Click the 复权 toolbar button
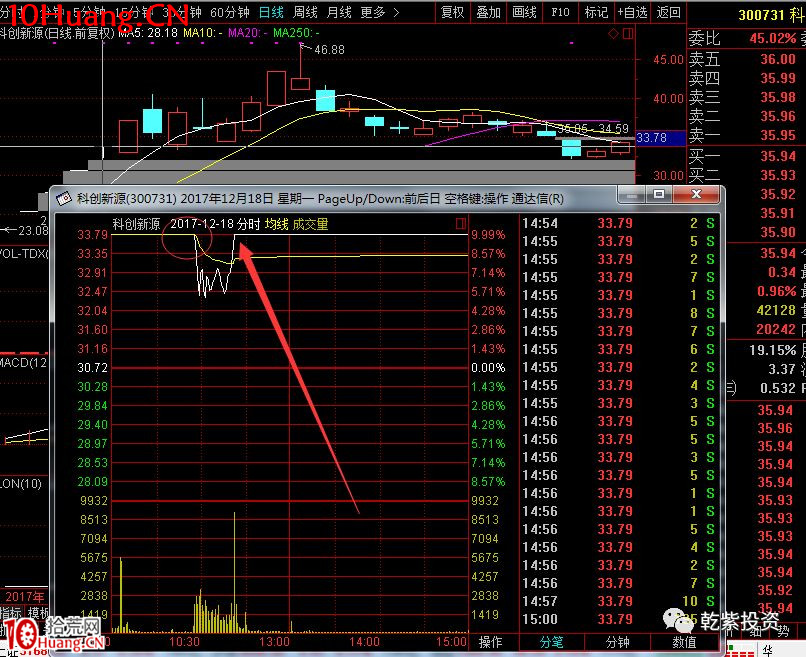Screen dimensions: 806x657 click(452, 12)
